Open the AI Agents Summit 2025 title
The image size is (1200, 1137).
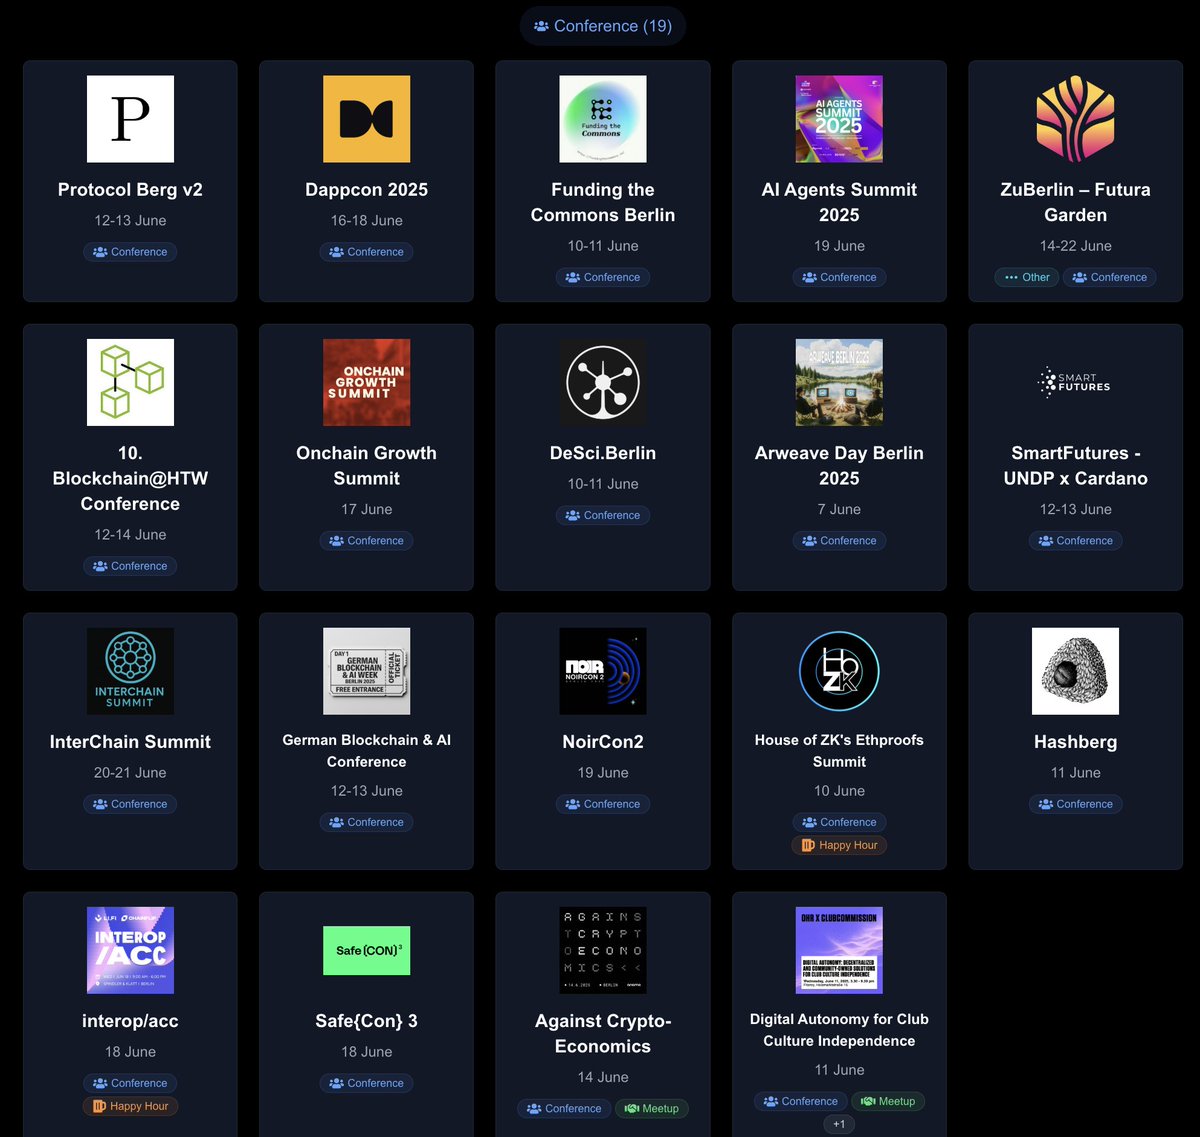839,202
